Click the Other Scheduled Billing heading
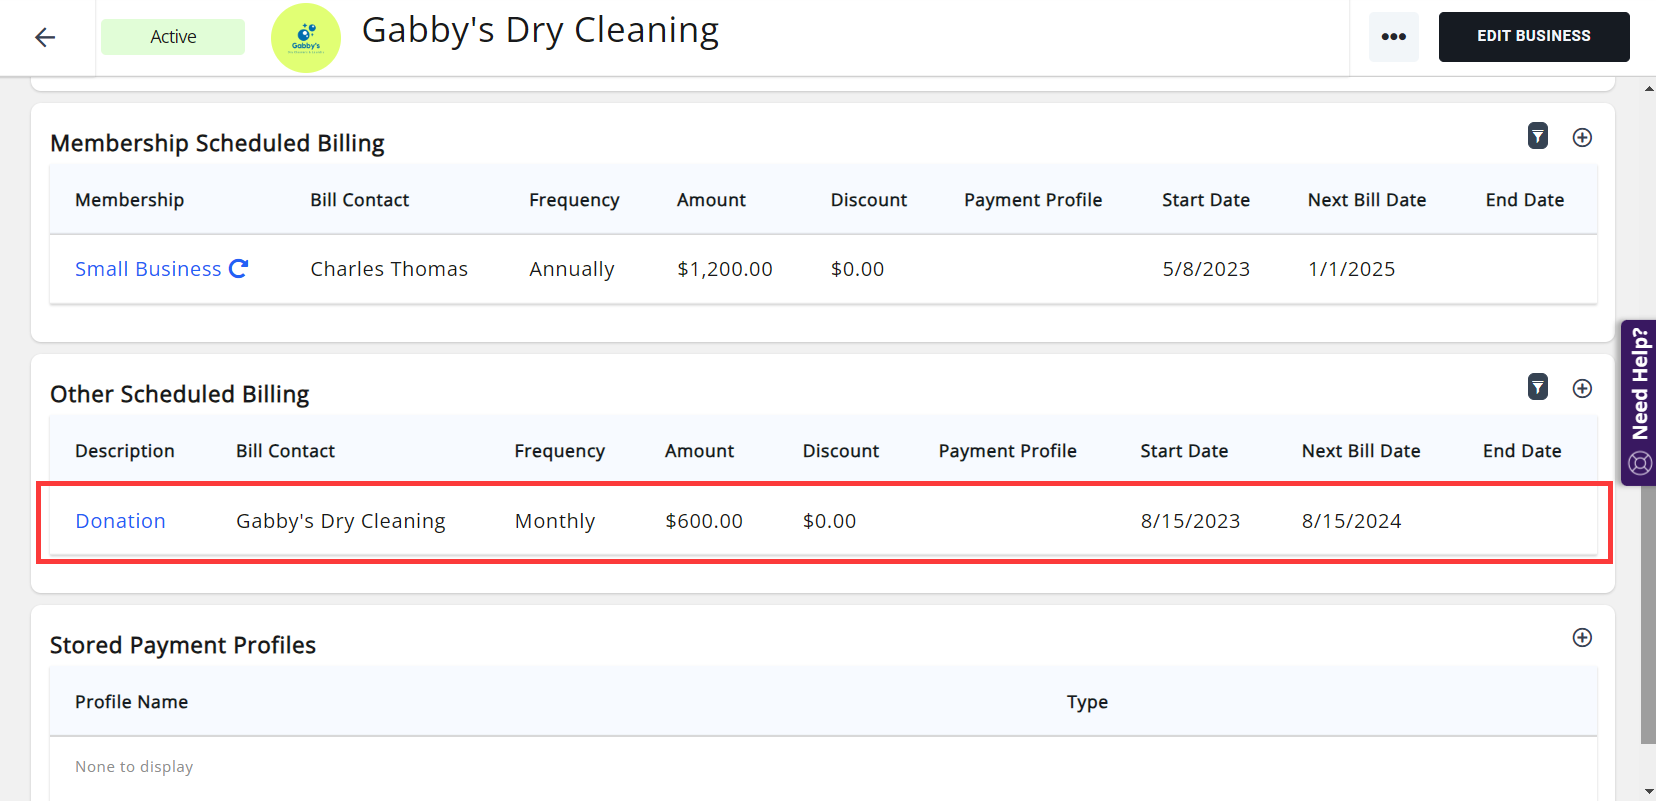 [180, 394]
